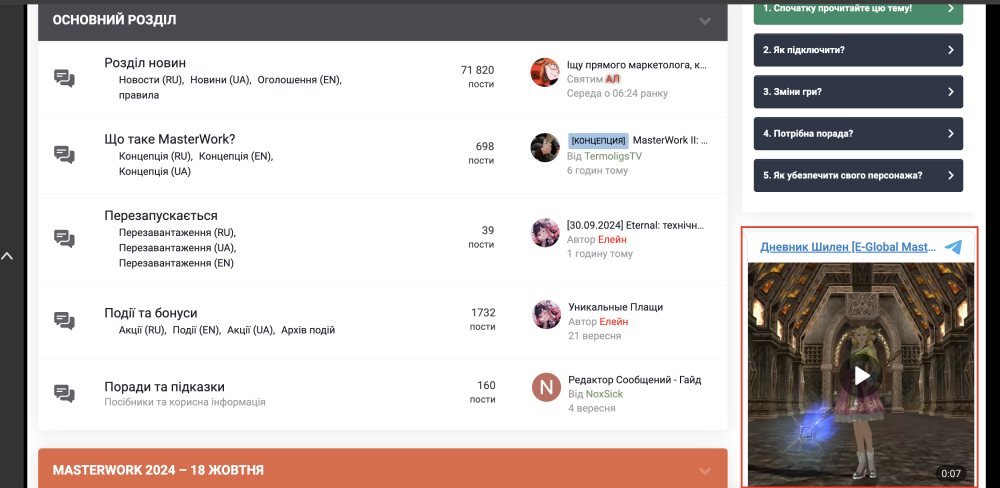This screenshot has height=488, width=1000.
Task: Open the Telegram icon in the video widget
Action: point(953,247)
